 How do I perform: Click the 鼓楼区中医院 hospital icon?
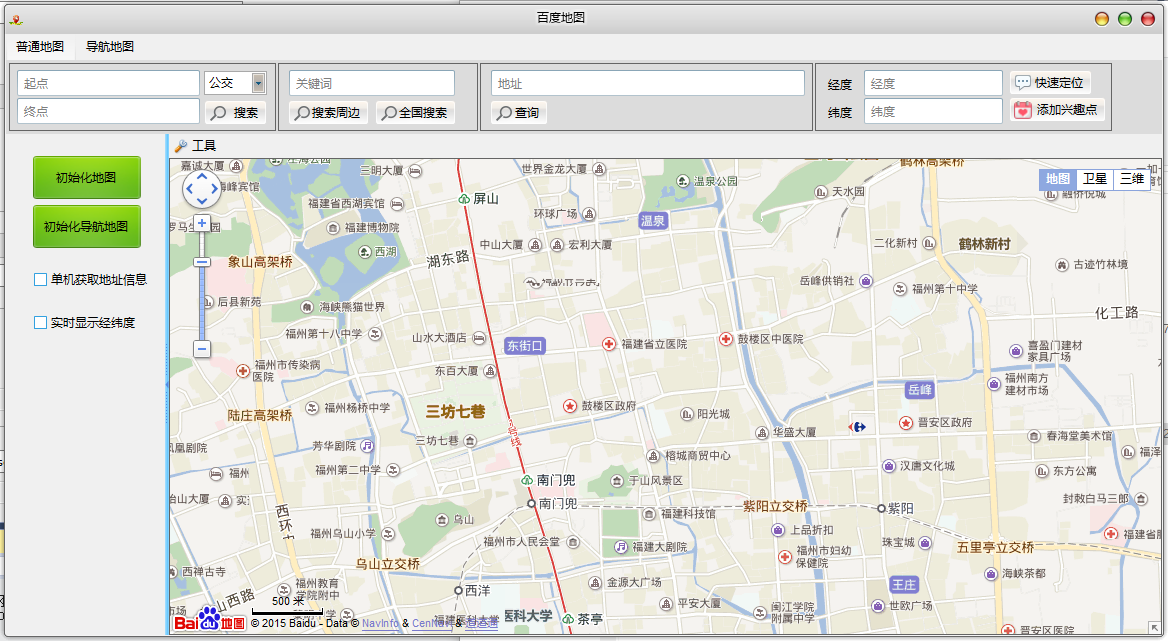[x=726, y=339]
